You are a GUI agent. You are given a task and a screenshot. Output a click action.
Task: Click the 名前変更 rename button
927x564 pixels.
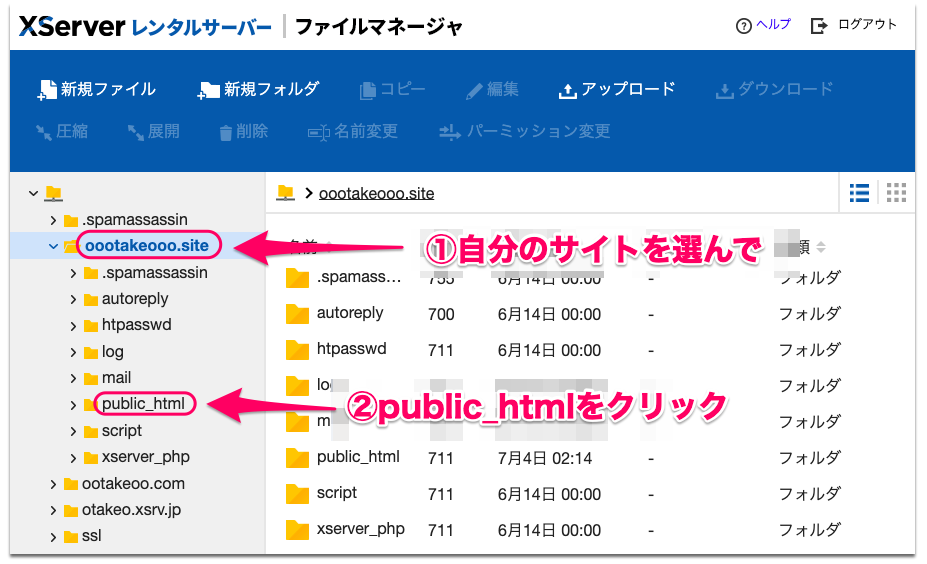(x=353, y=131)
